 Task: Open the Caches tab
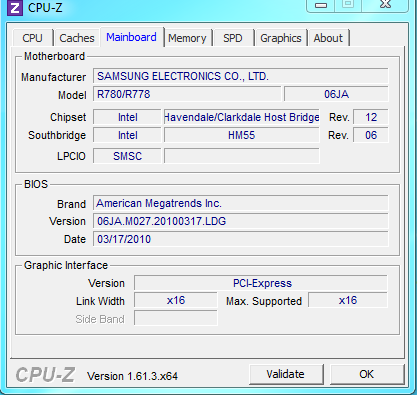coord(77,38)
